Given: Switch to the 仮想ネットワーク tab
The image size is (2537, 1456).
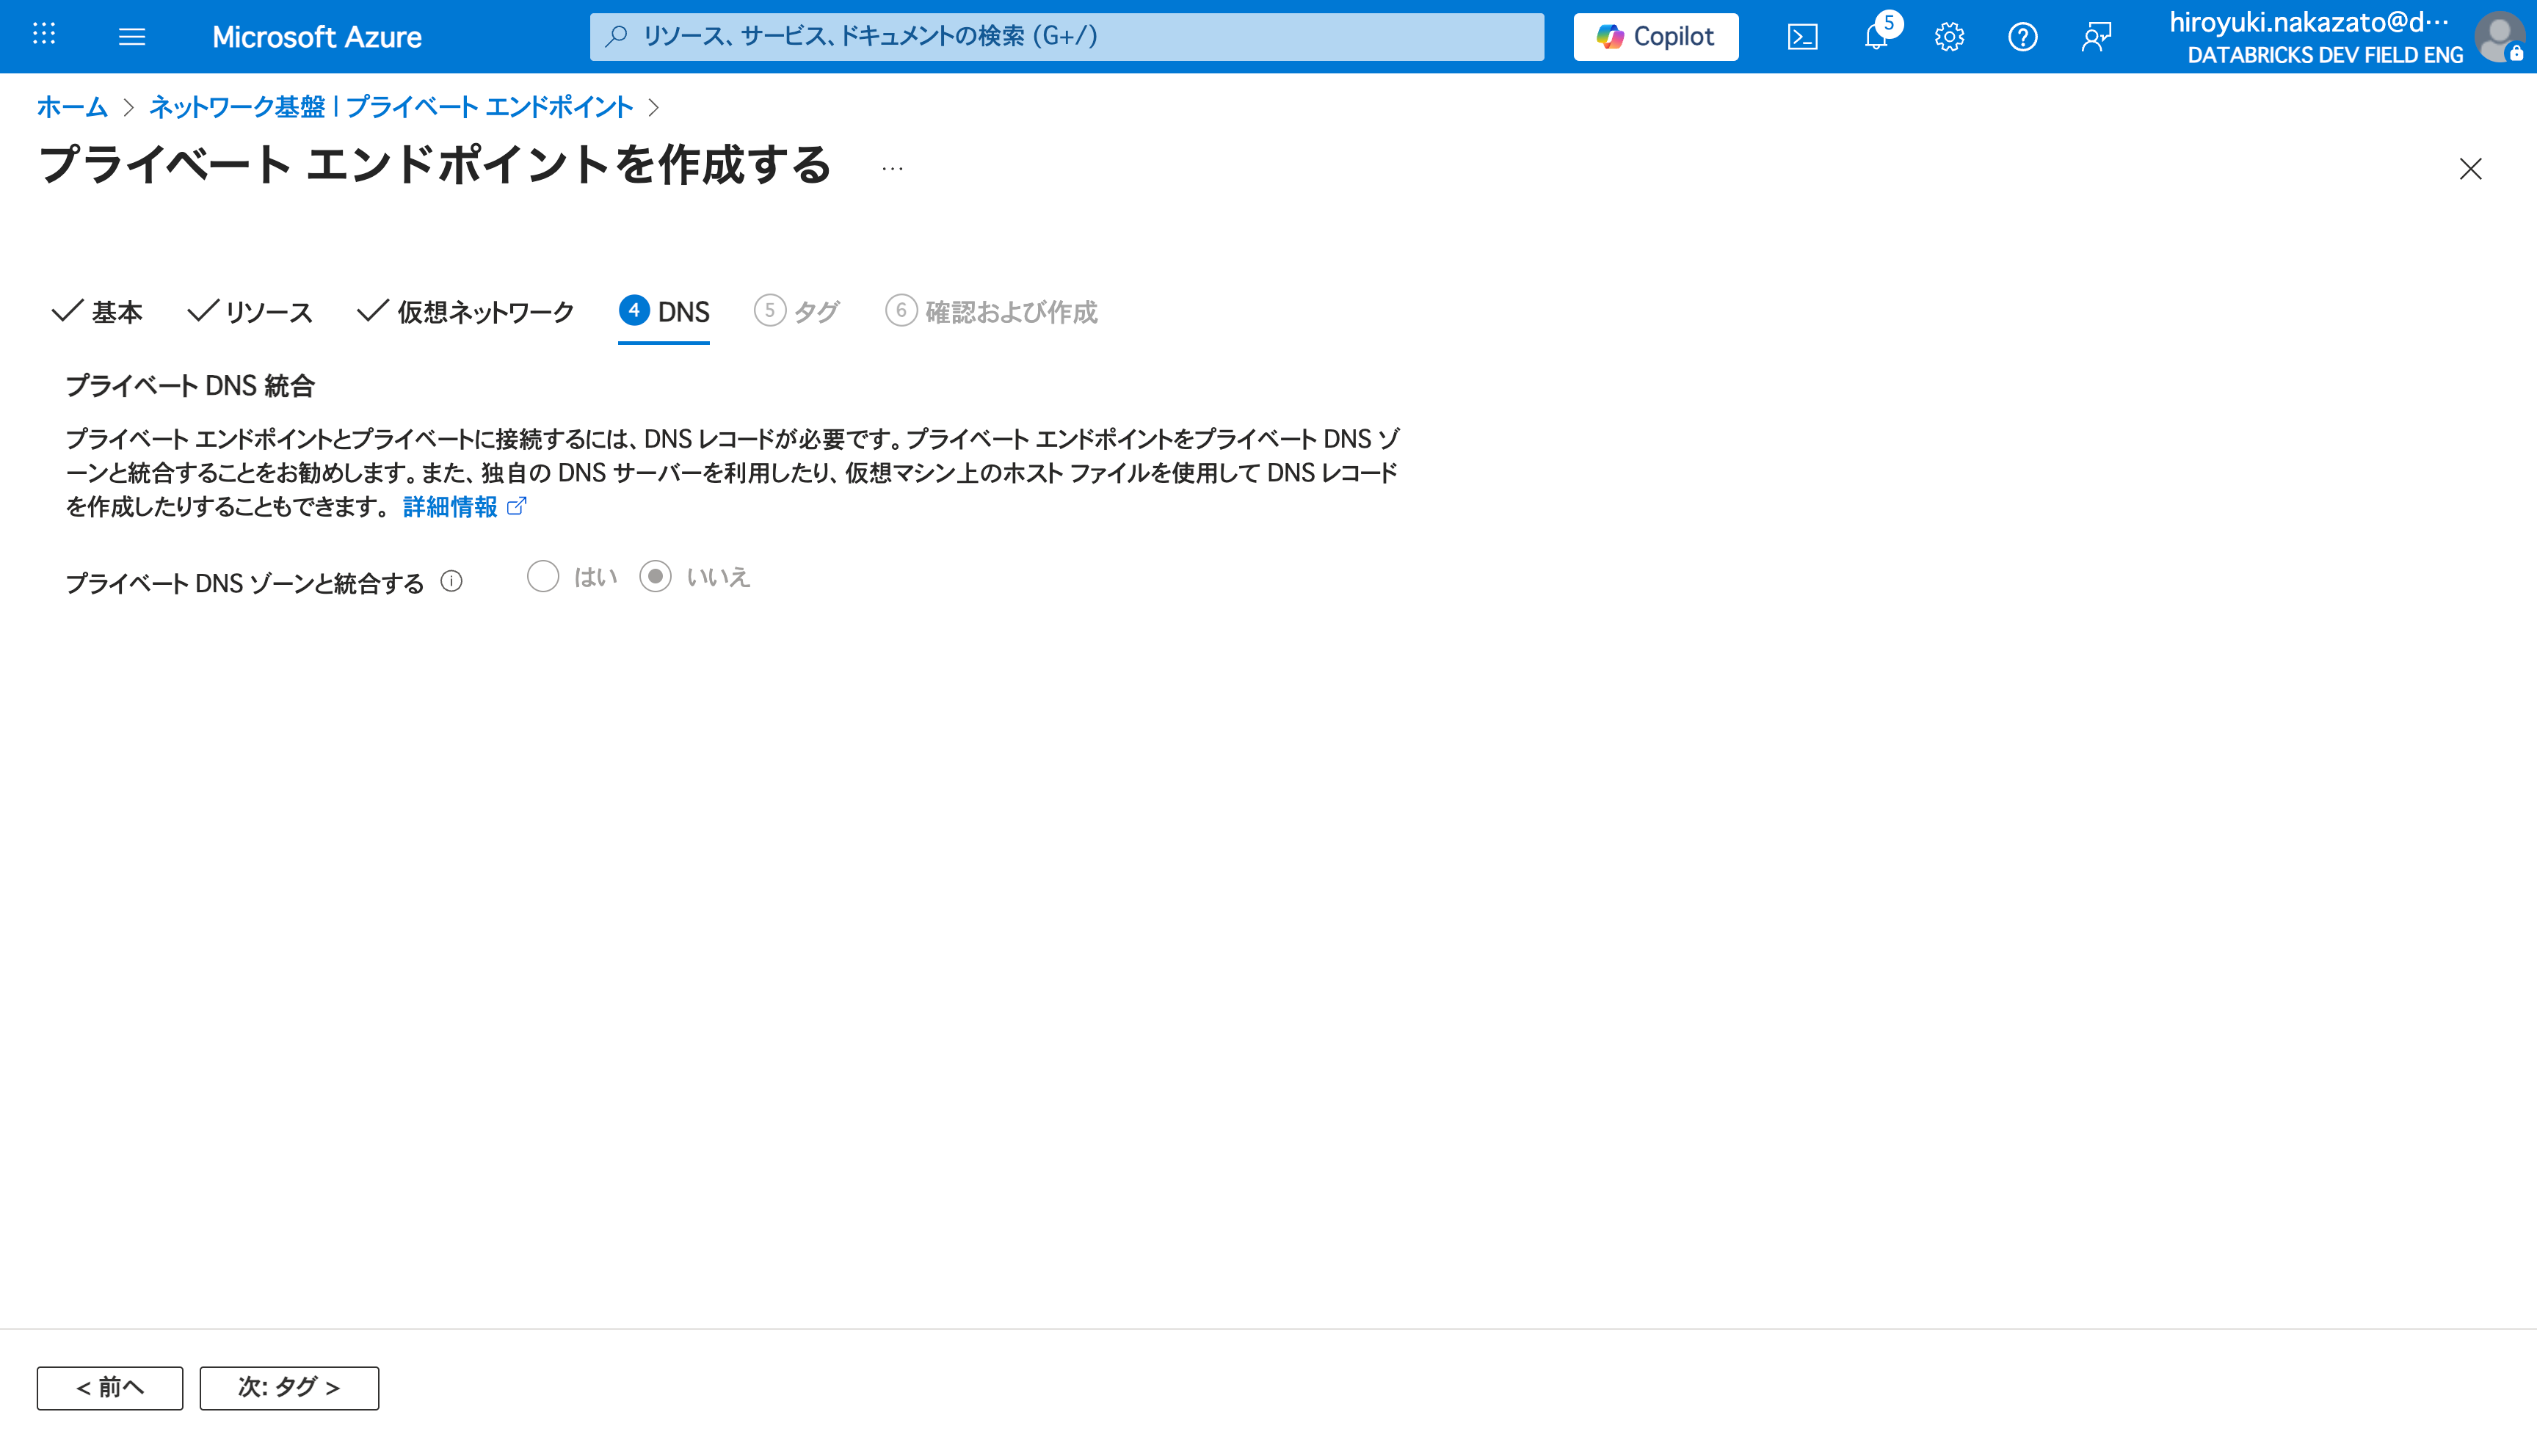Looking at the screenshot, I should (466, 312).
